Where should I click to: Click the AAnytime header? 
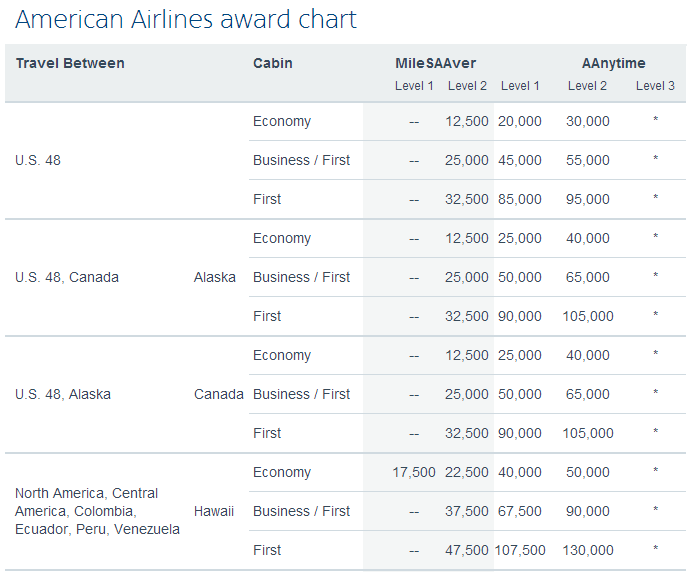613,63
